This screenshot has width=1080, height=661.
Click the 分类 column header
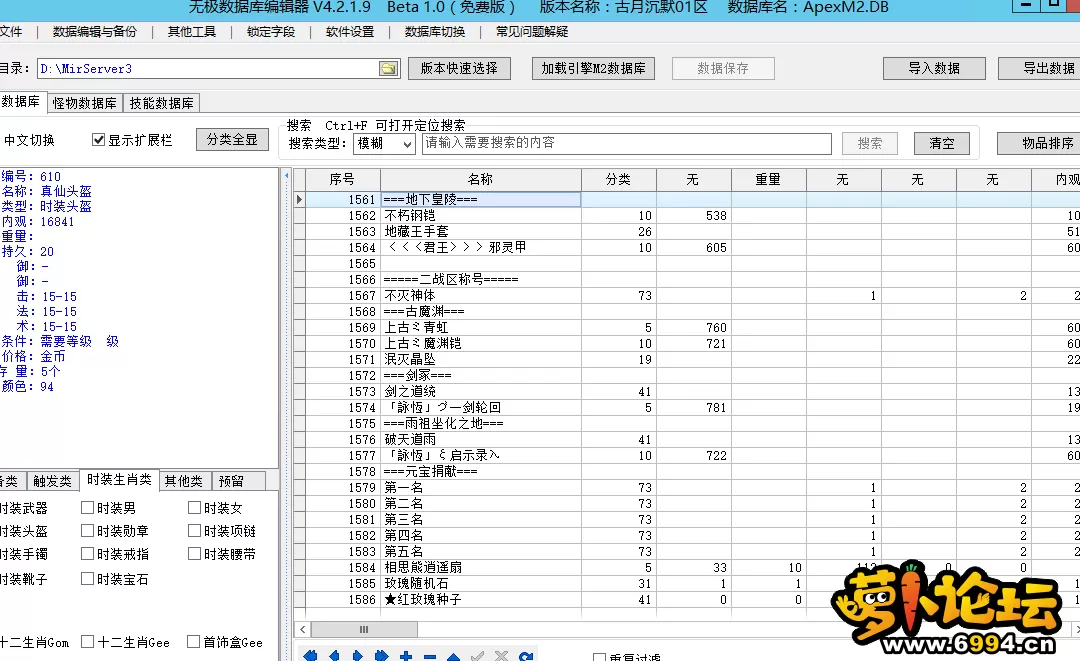[x=619, y=179]
